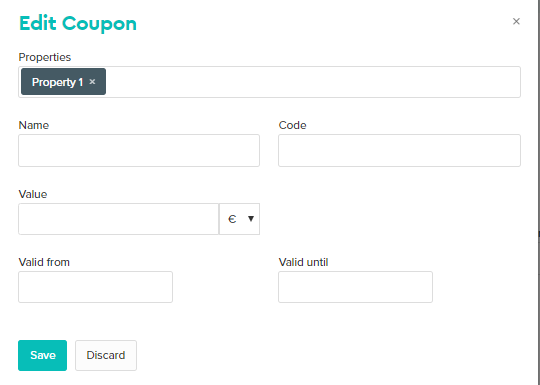Image resolution: width=540 pixels, height=385 pixels.
Task: Select the euro symbol unit selector
Action: coord(239,219)
